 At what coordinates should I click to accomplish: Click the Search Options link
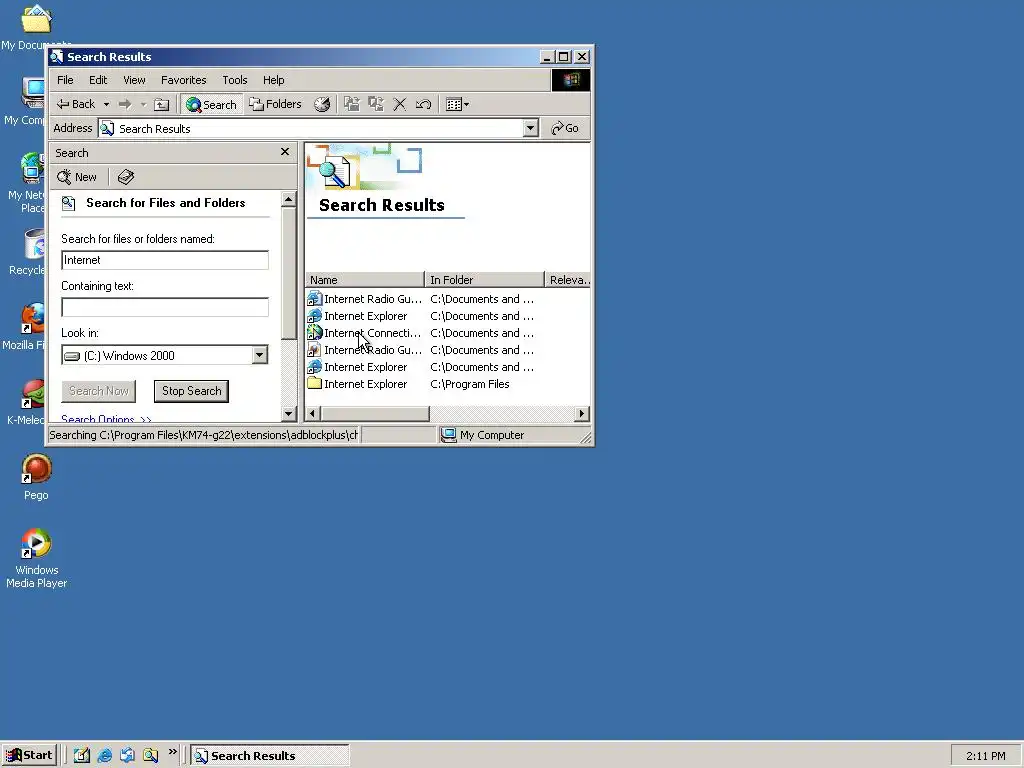tap(106, 419)
